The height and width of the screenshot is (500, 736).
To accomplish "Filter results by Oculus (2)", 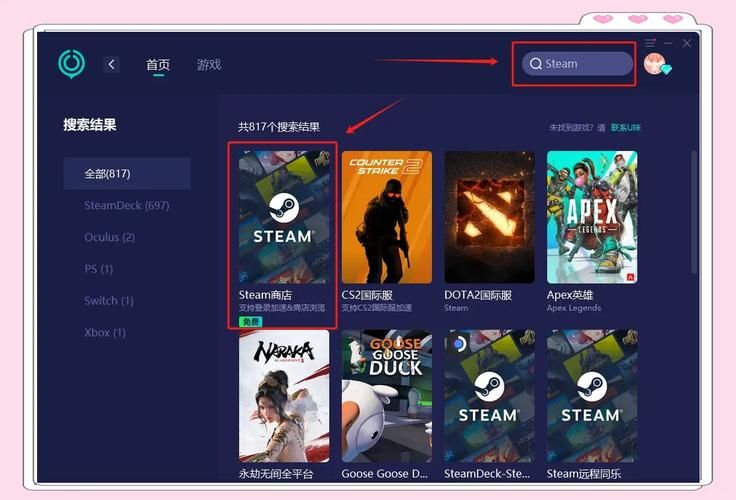I will point(109,237).
